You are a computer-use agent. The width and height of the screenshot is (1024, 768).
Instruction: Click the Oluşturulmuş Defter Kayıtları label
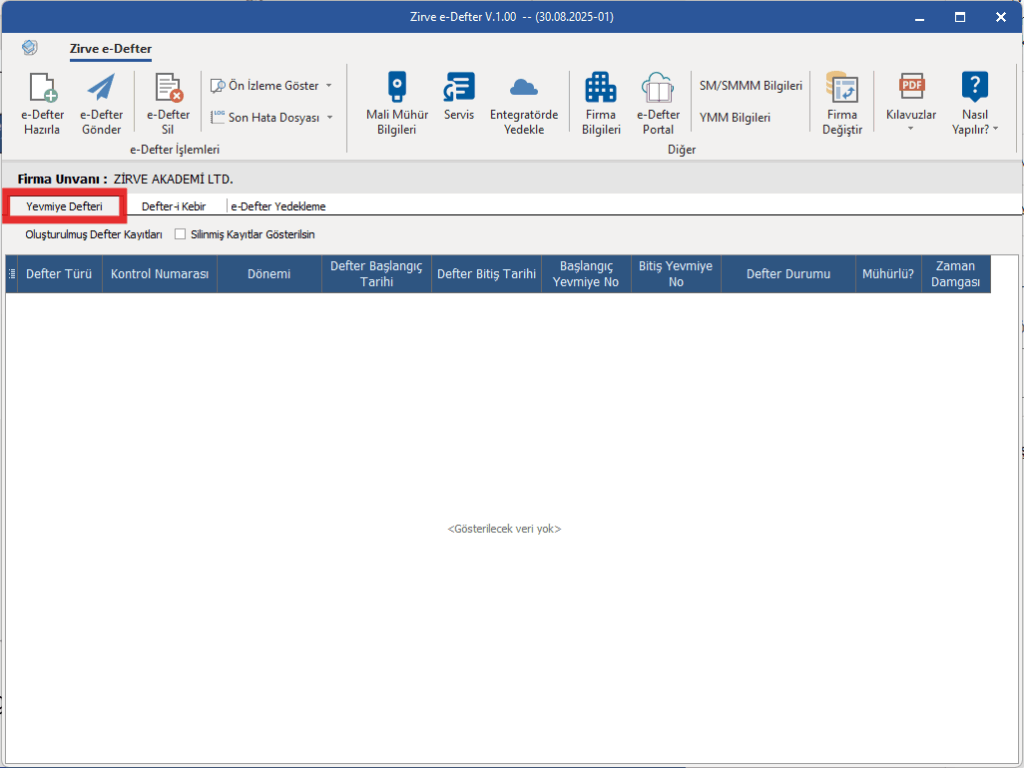pos(94,234)
